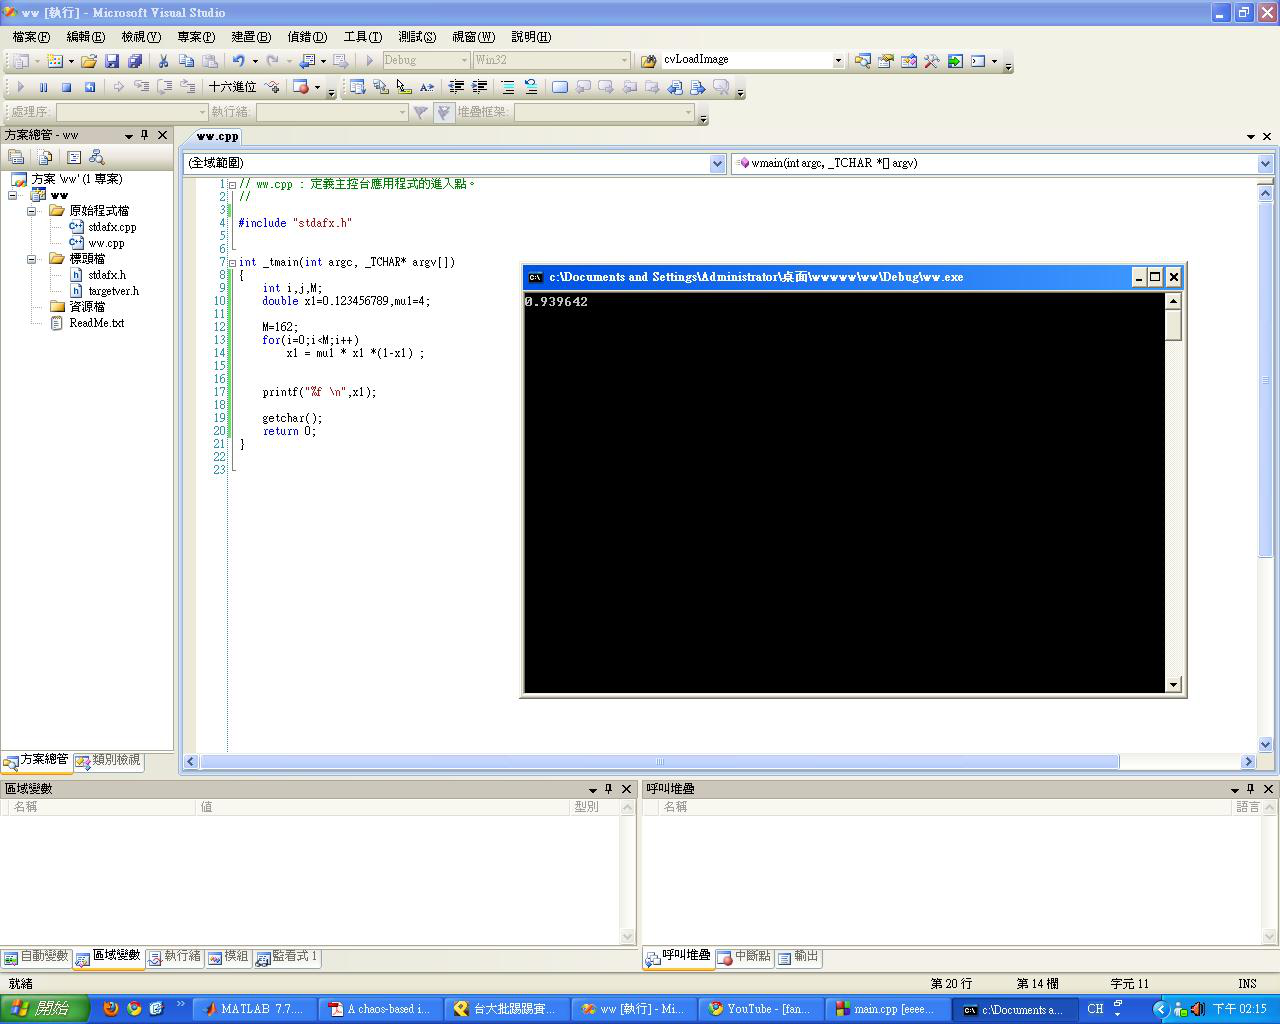Open the 偵錯(D) menu
This screenshot has height=1024, width=1280.
point(306,37)
